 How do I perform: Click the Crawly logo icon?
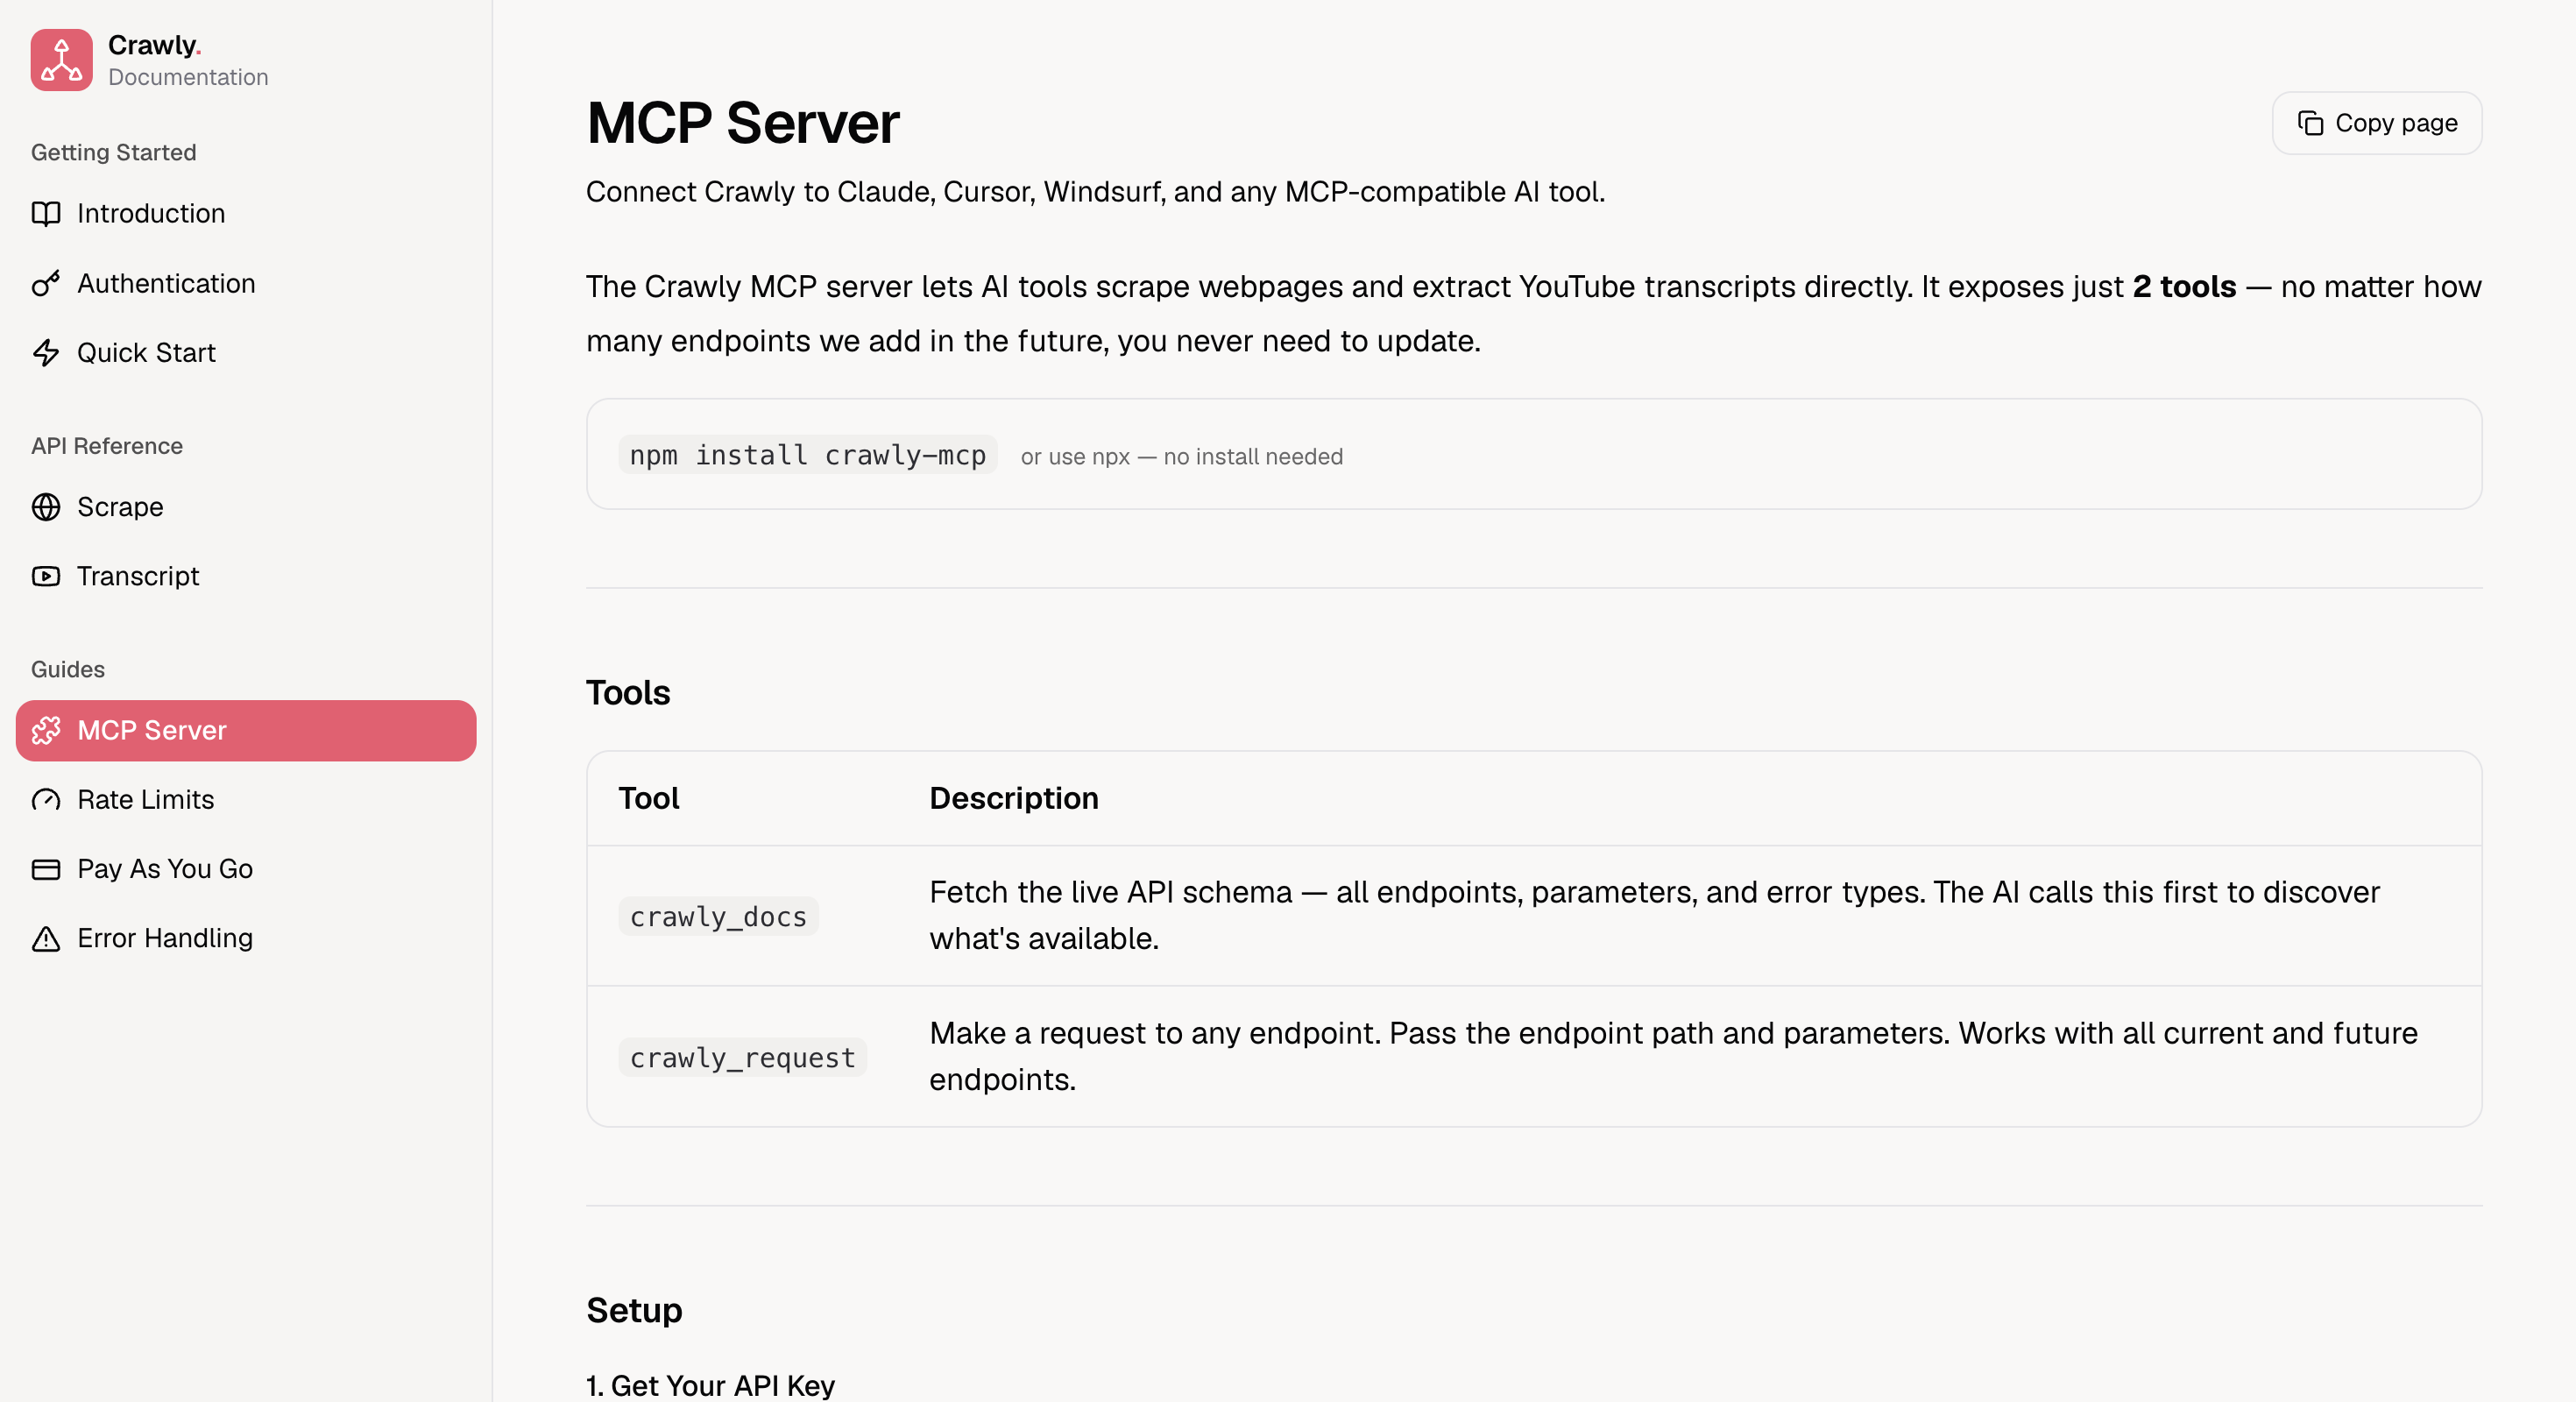coord(61,60)
